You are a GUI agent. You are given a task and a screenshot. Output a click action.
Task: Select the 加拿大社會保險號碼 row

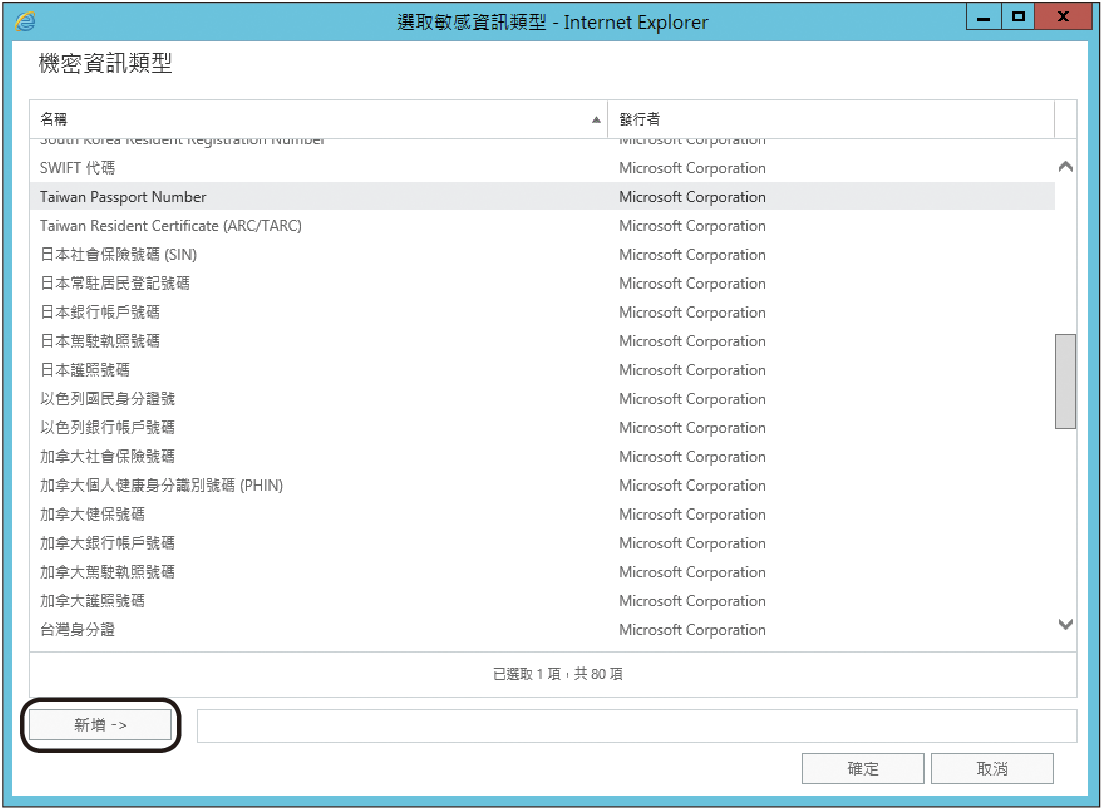pos(542,456)
